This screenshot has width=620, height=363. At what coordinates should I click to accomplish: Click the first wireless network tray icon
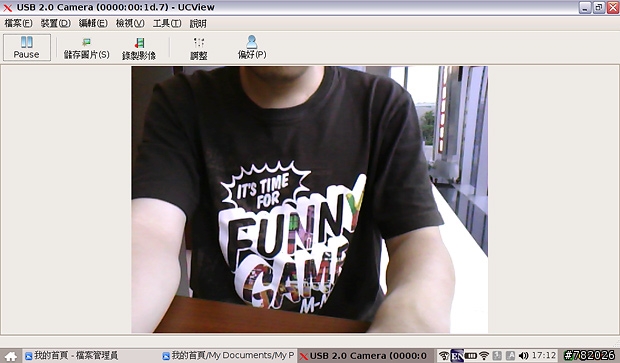pyautogui.click(x=444, y=355)
